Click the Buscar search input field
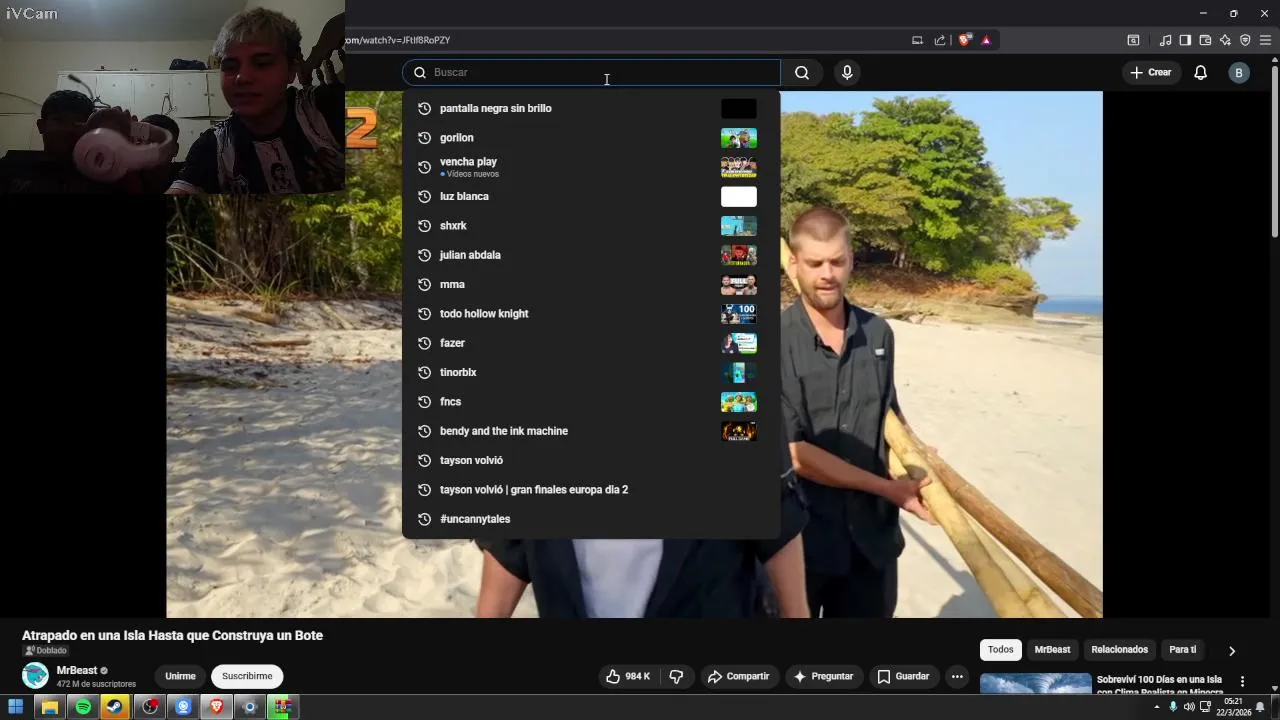Screen dimensions: 1280x720 pos(591,72)
